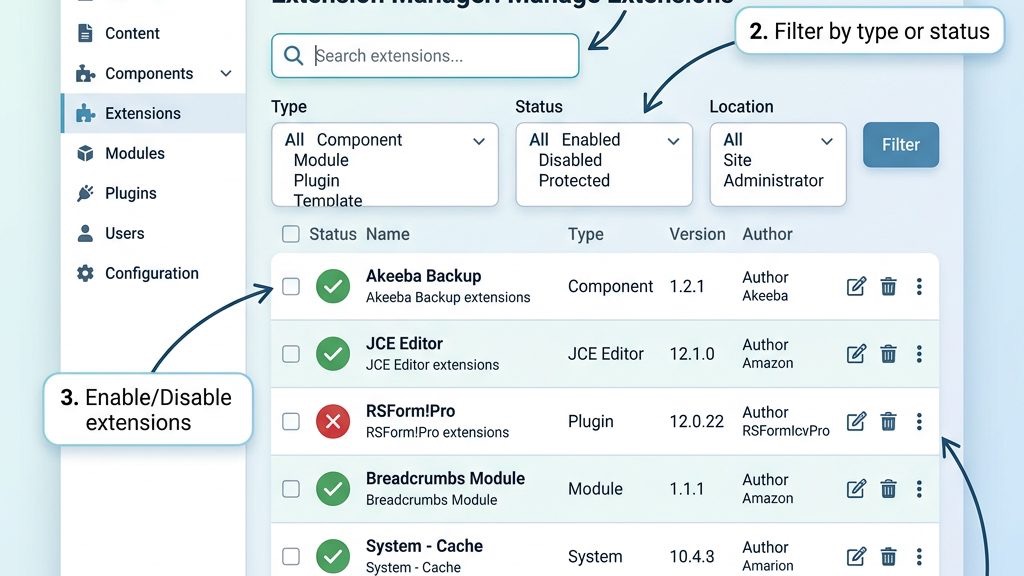Viewport: 1024px width, 576px height.
Task: Open Configuration via the gear icon
Action: 84,273
